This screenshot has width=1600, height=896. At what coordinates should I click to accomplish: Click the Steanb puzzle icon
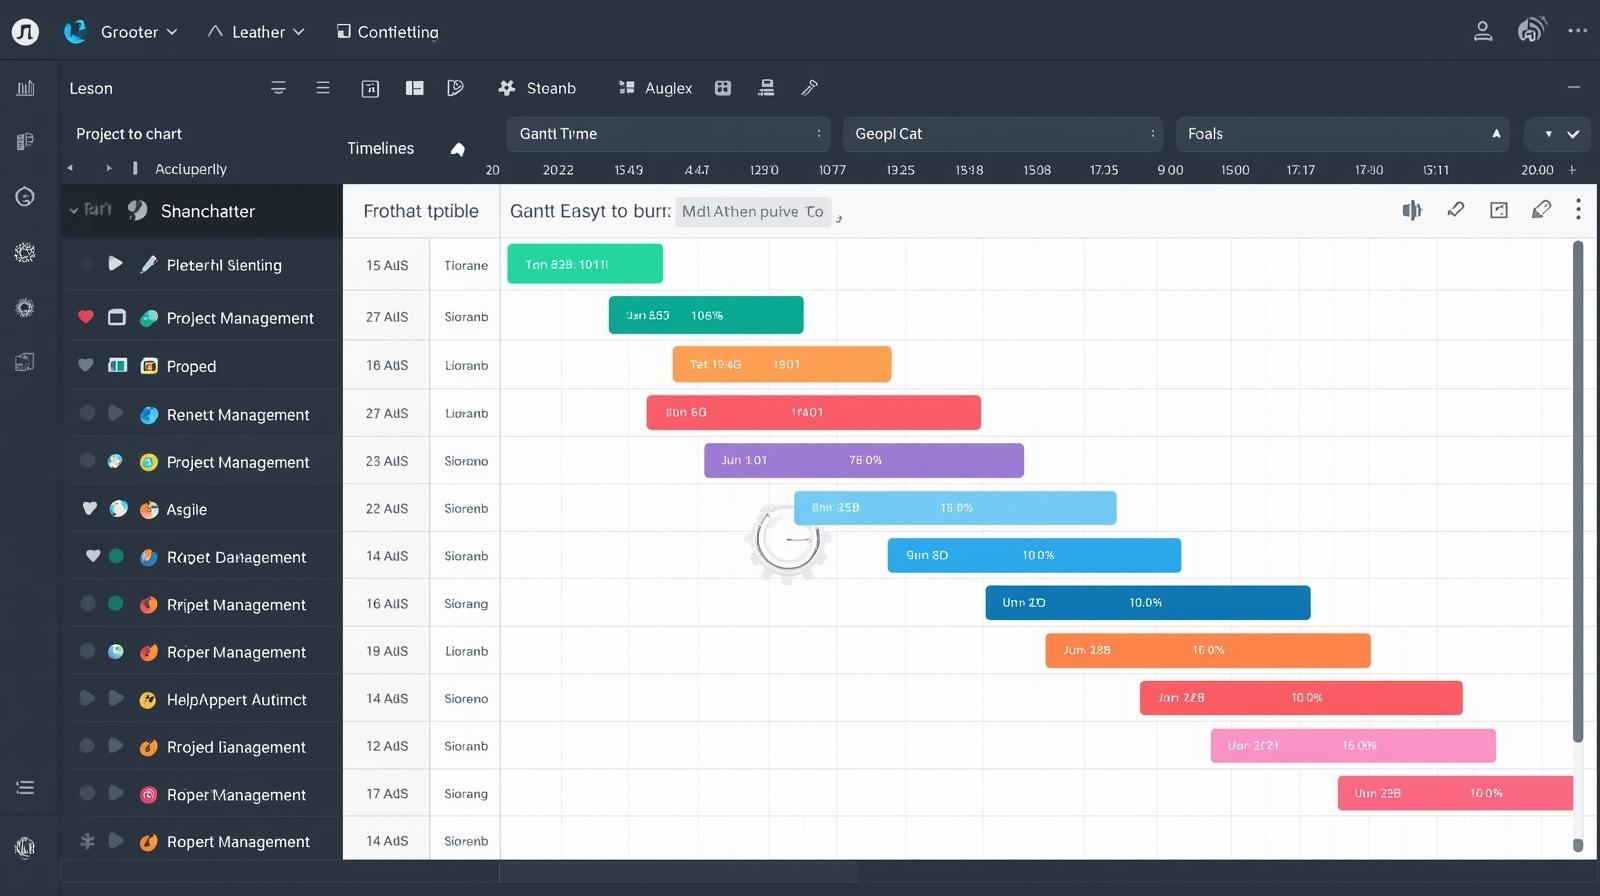coord(507,88)
